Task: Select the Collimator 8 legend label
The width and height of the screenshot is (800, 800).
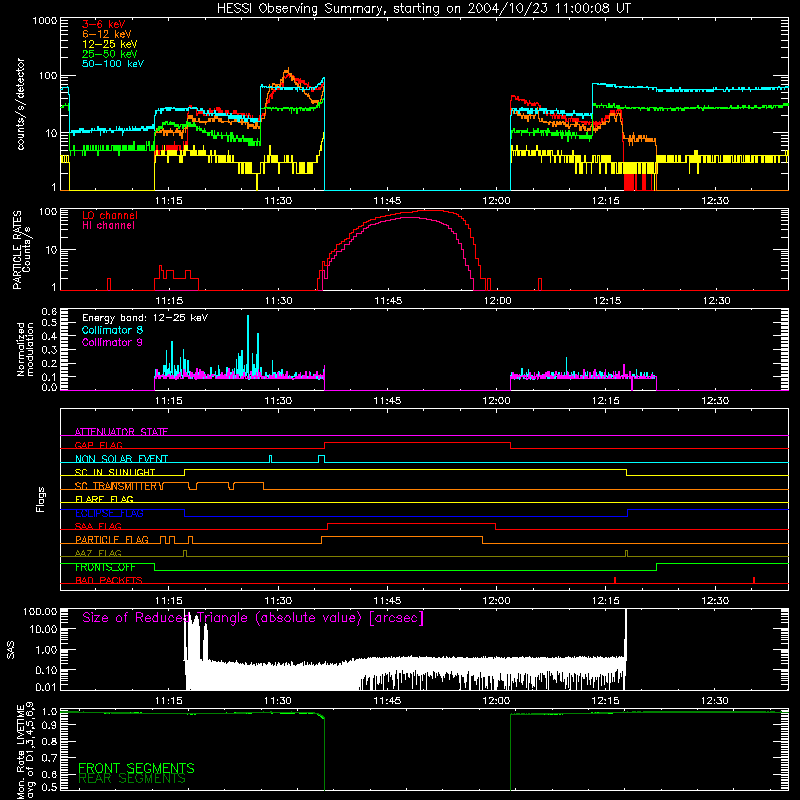Action: pyautogui.click(x=112, y=330)
